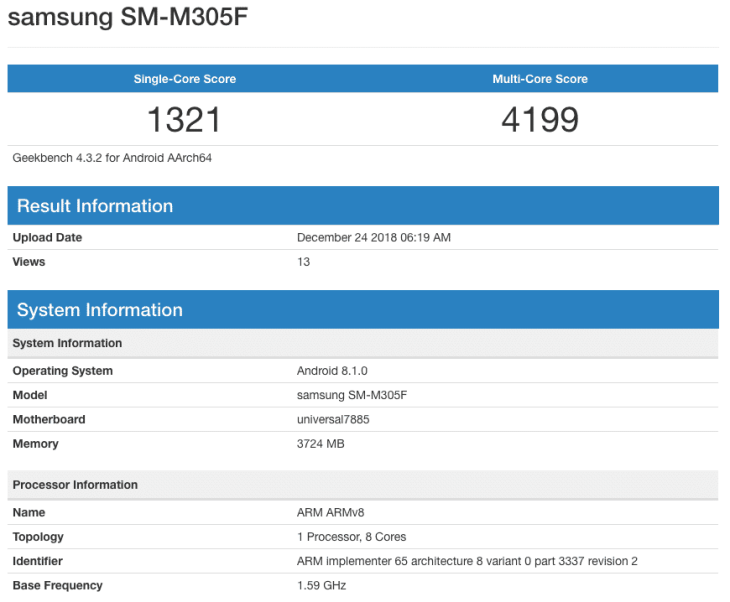Select the processor Name label
The height and width of the screenshot is (602, 730).
(x=29, y=512)
